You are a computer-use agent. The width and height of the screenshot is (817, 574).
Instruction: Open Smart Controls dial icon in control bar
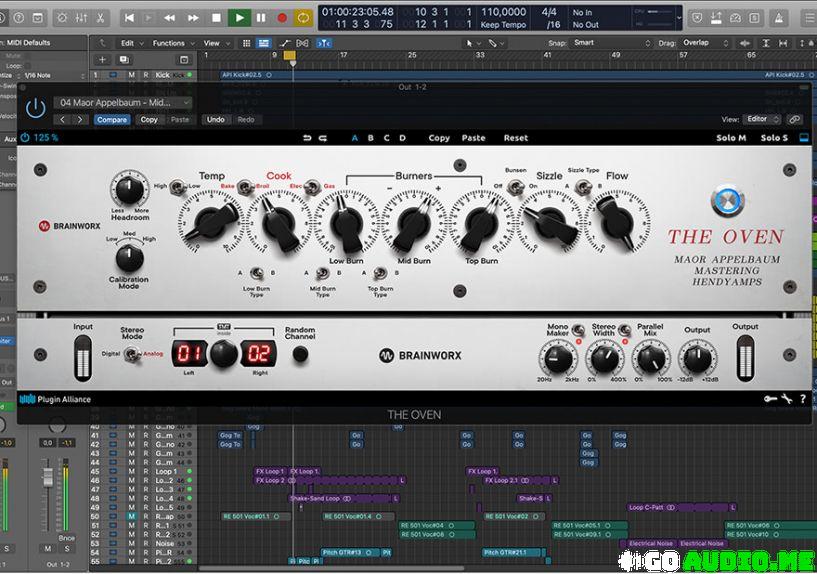pyautogui.click(x=62, y=18)
